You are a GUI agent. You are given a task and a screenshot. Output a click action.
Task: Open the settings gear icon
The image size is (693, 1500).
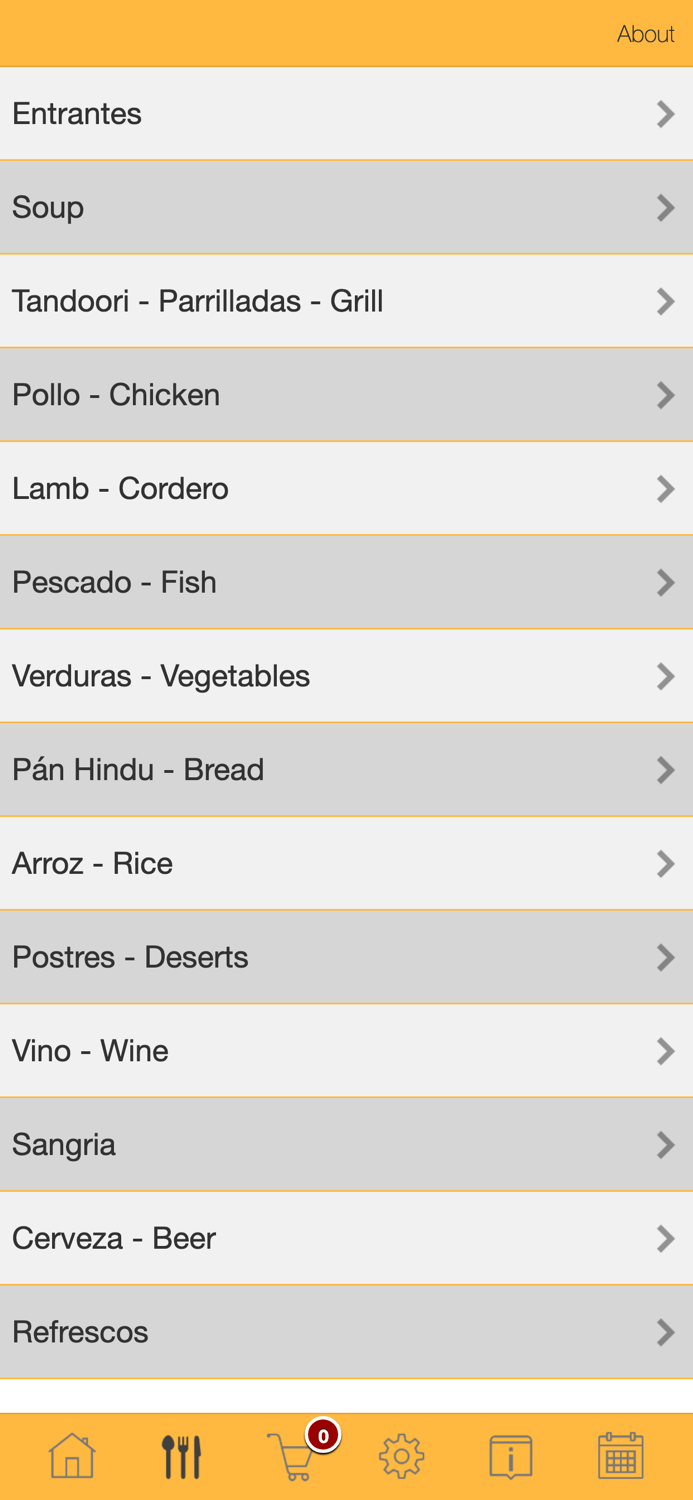point(400,1455)
